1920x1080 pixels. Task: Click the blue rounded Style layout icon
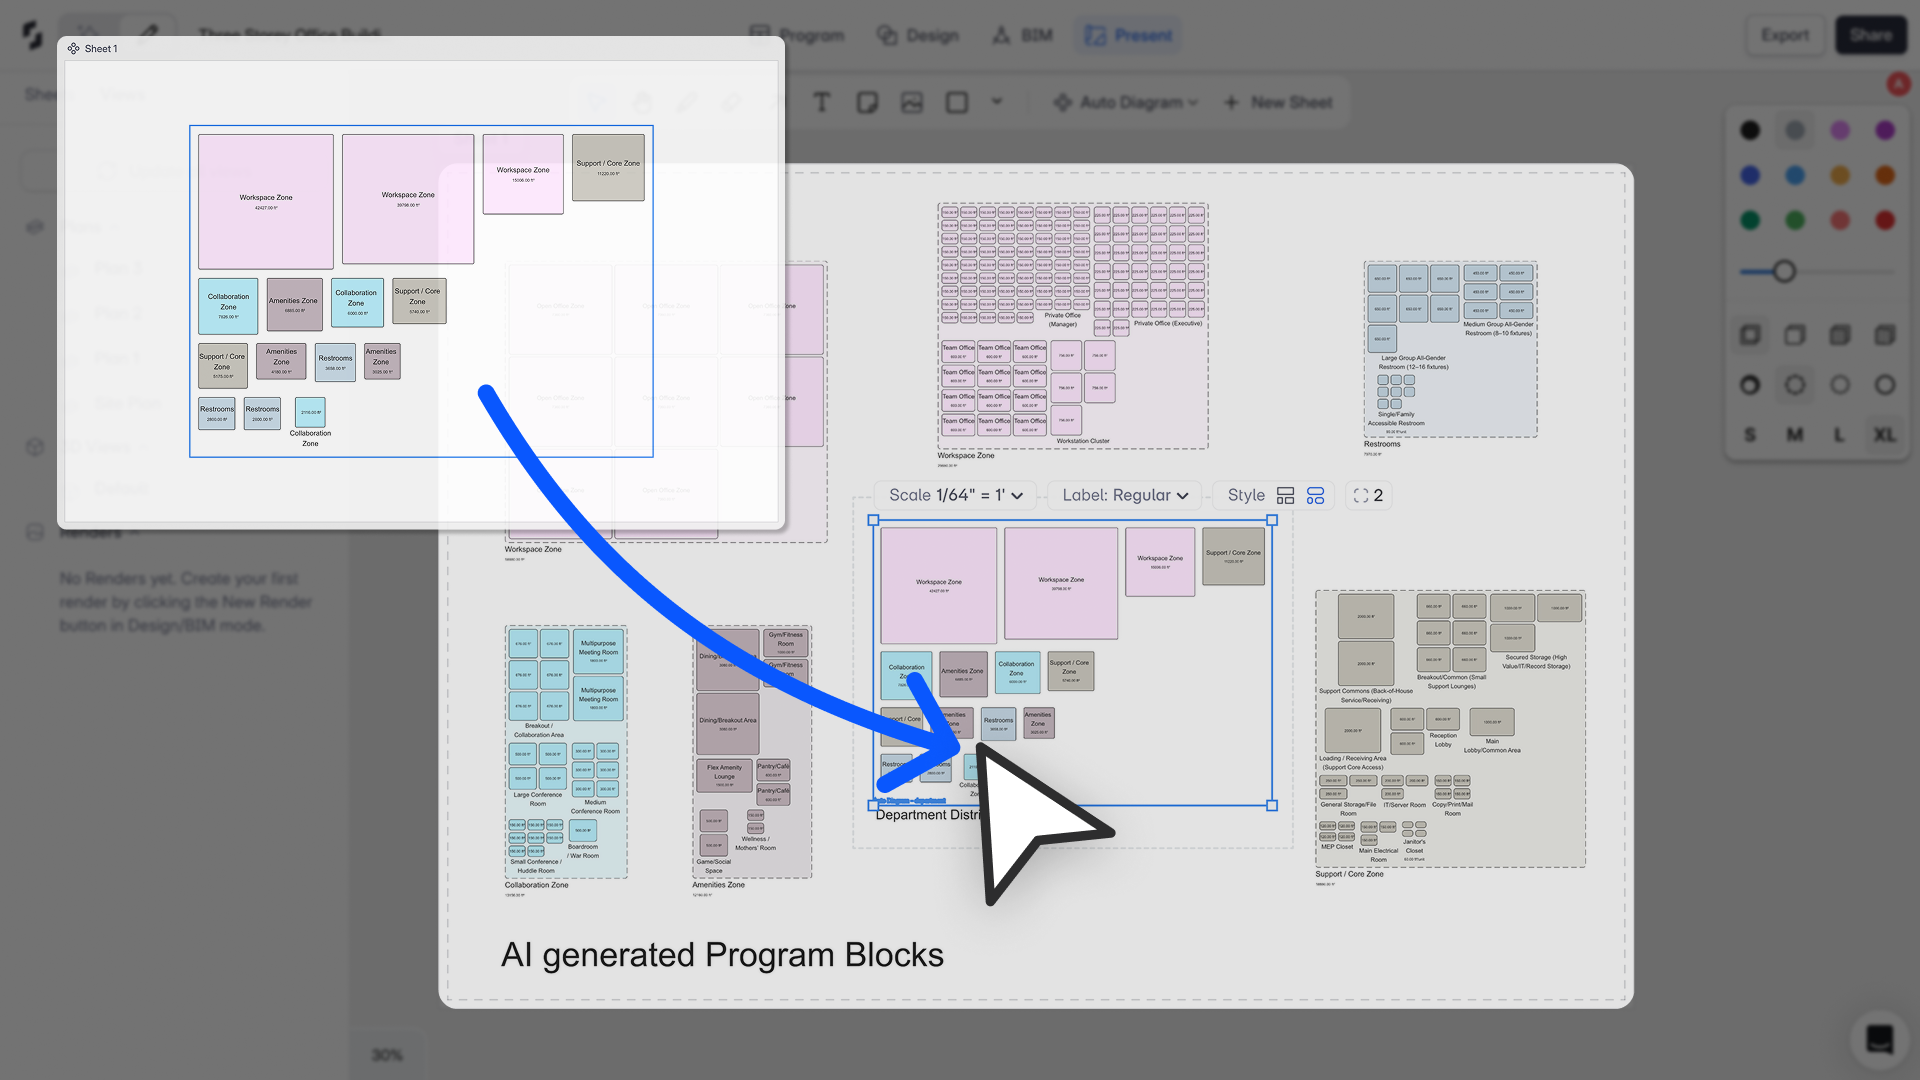coord(1316,495)
